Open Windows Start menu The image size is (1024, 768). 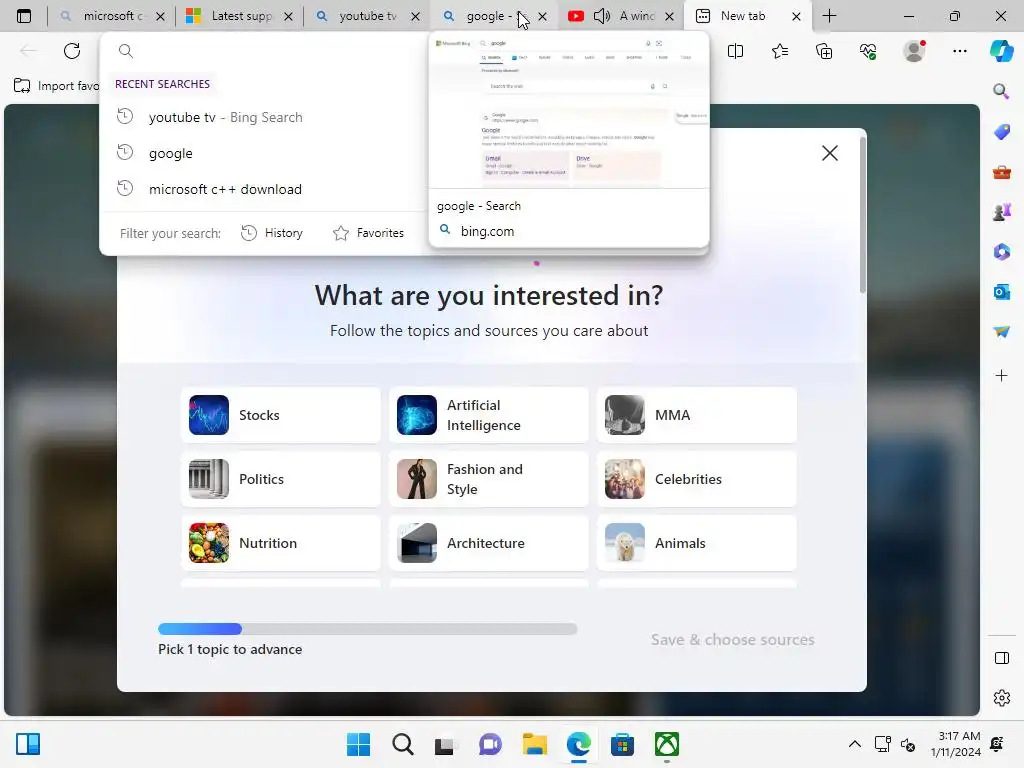pyautogui.click(x=359, y=744)
